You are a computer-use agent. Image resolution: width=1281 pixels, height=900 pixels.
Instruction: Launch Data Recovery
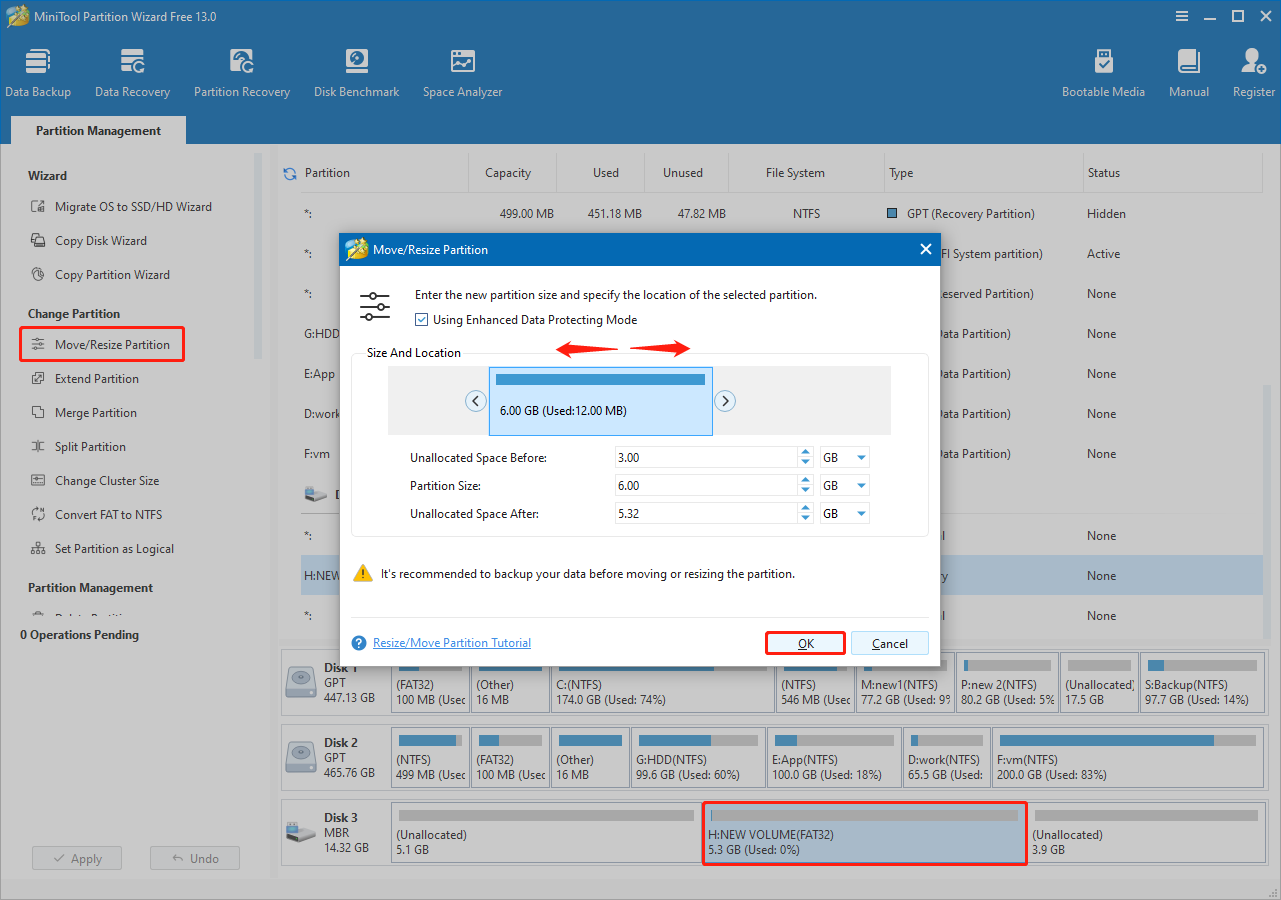132,70
